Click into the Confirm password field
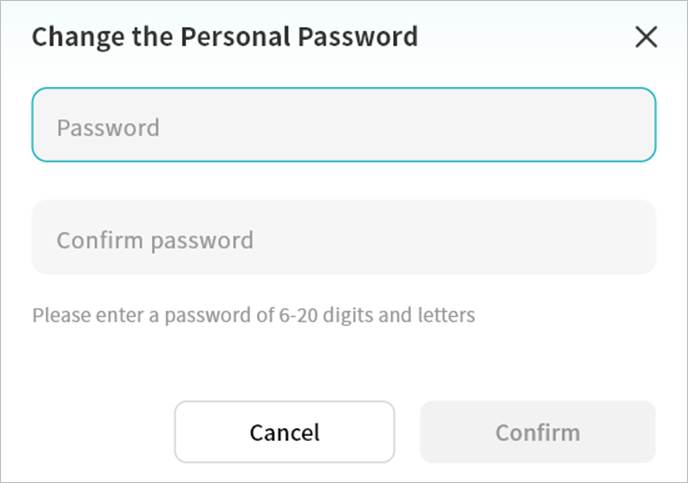 coord(343,238)
